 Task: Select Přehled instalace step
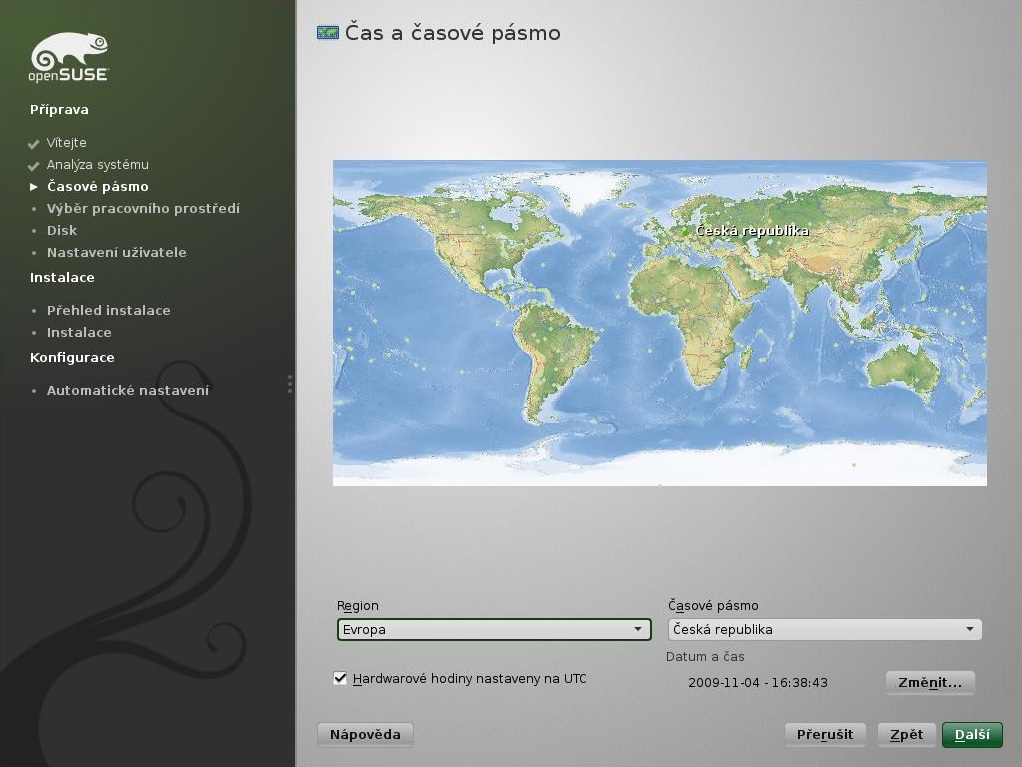pyautogui.click(x=109, y=311)
